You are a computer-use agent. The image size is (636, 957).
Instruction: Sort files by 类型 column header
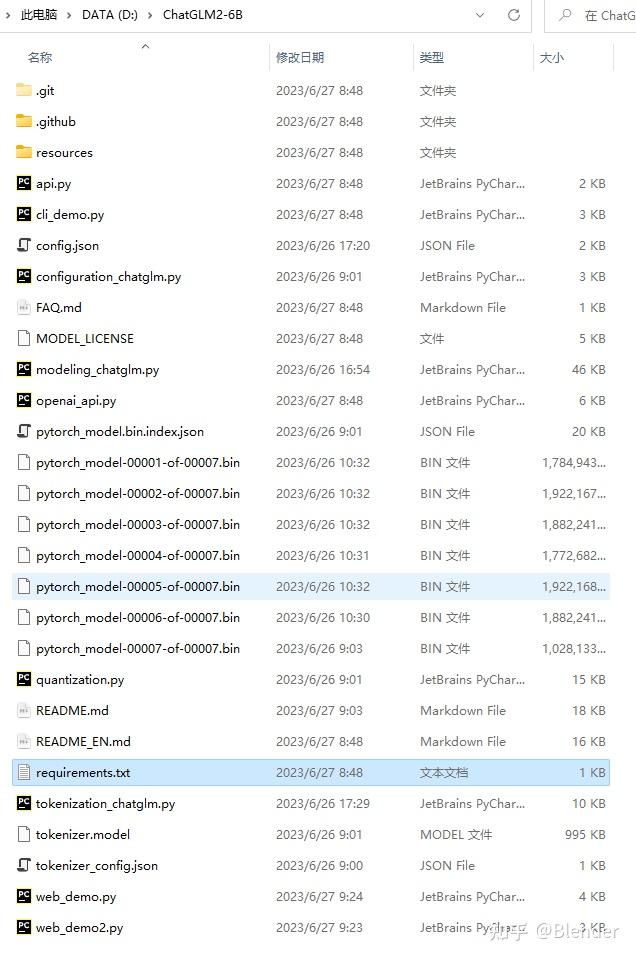(432, 57)
